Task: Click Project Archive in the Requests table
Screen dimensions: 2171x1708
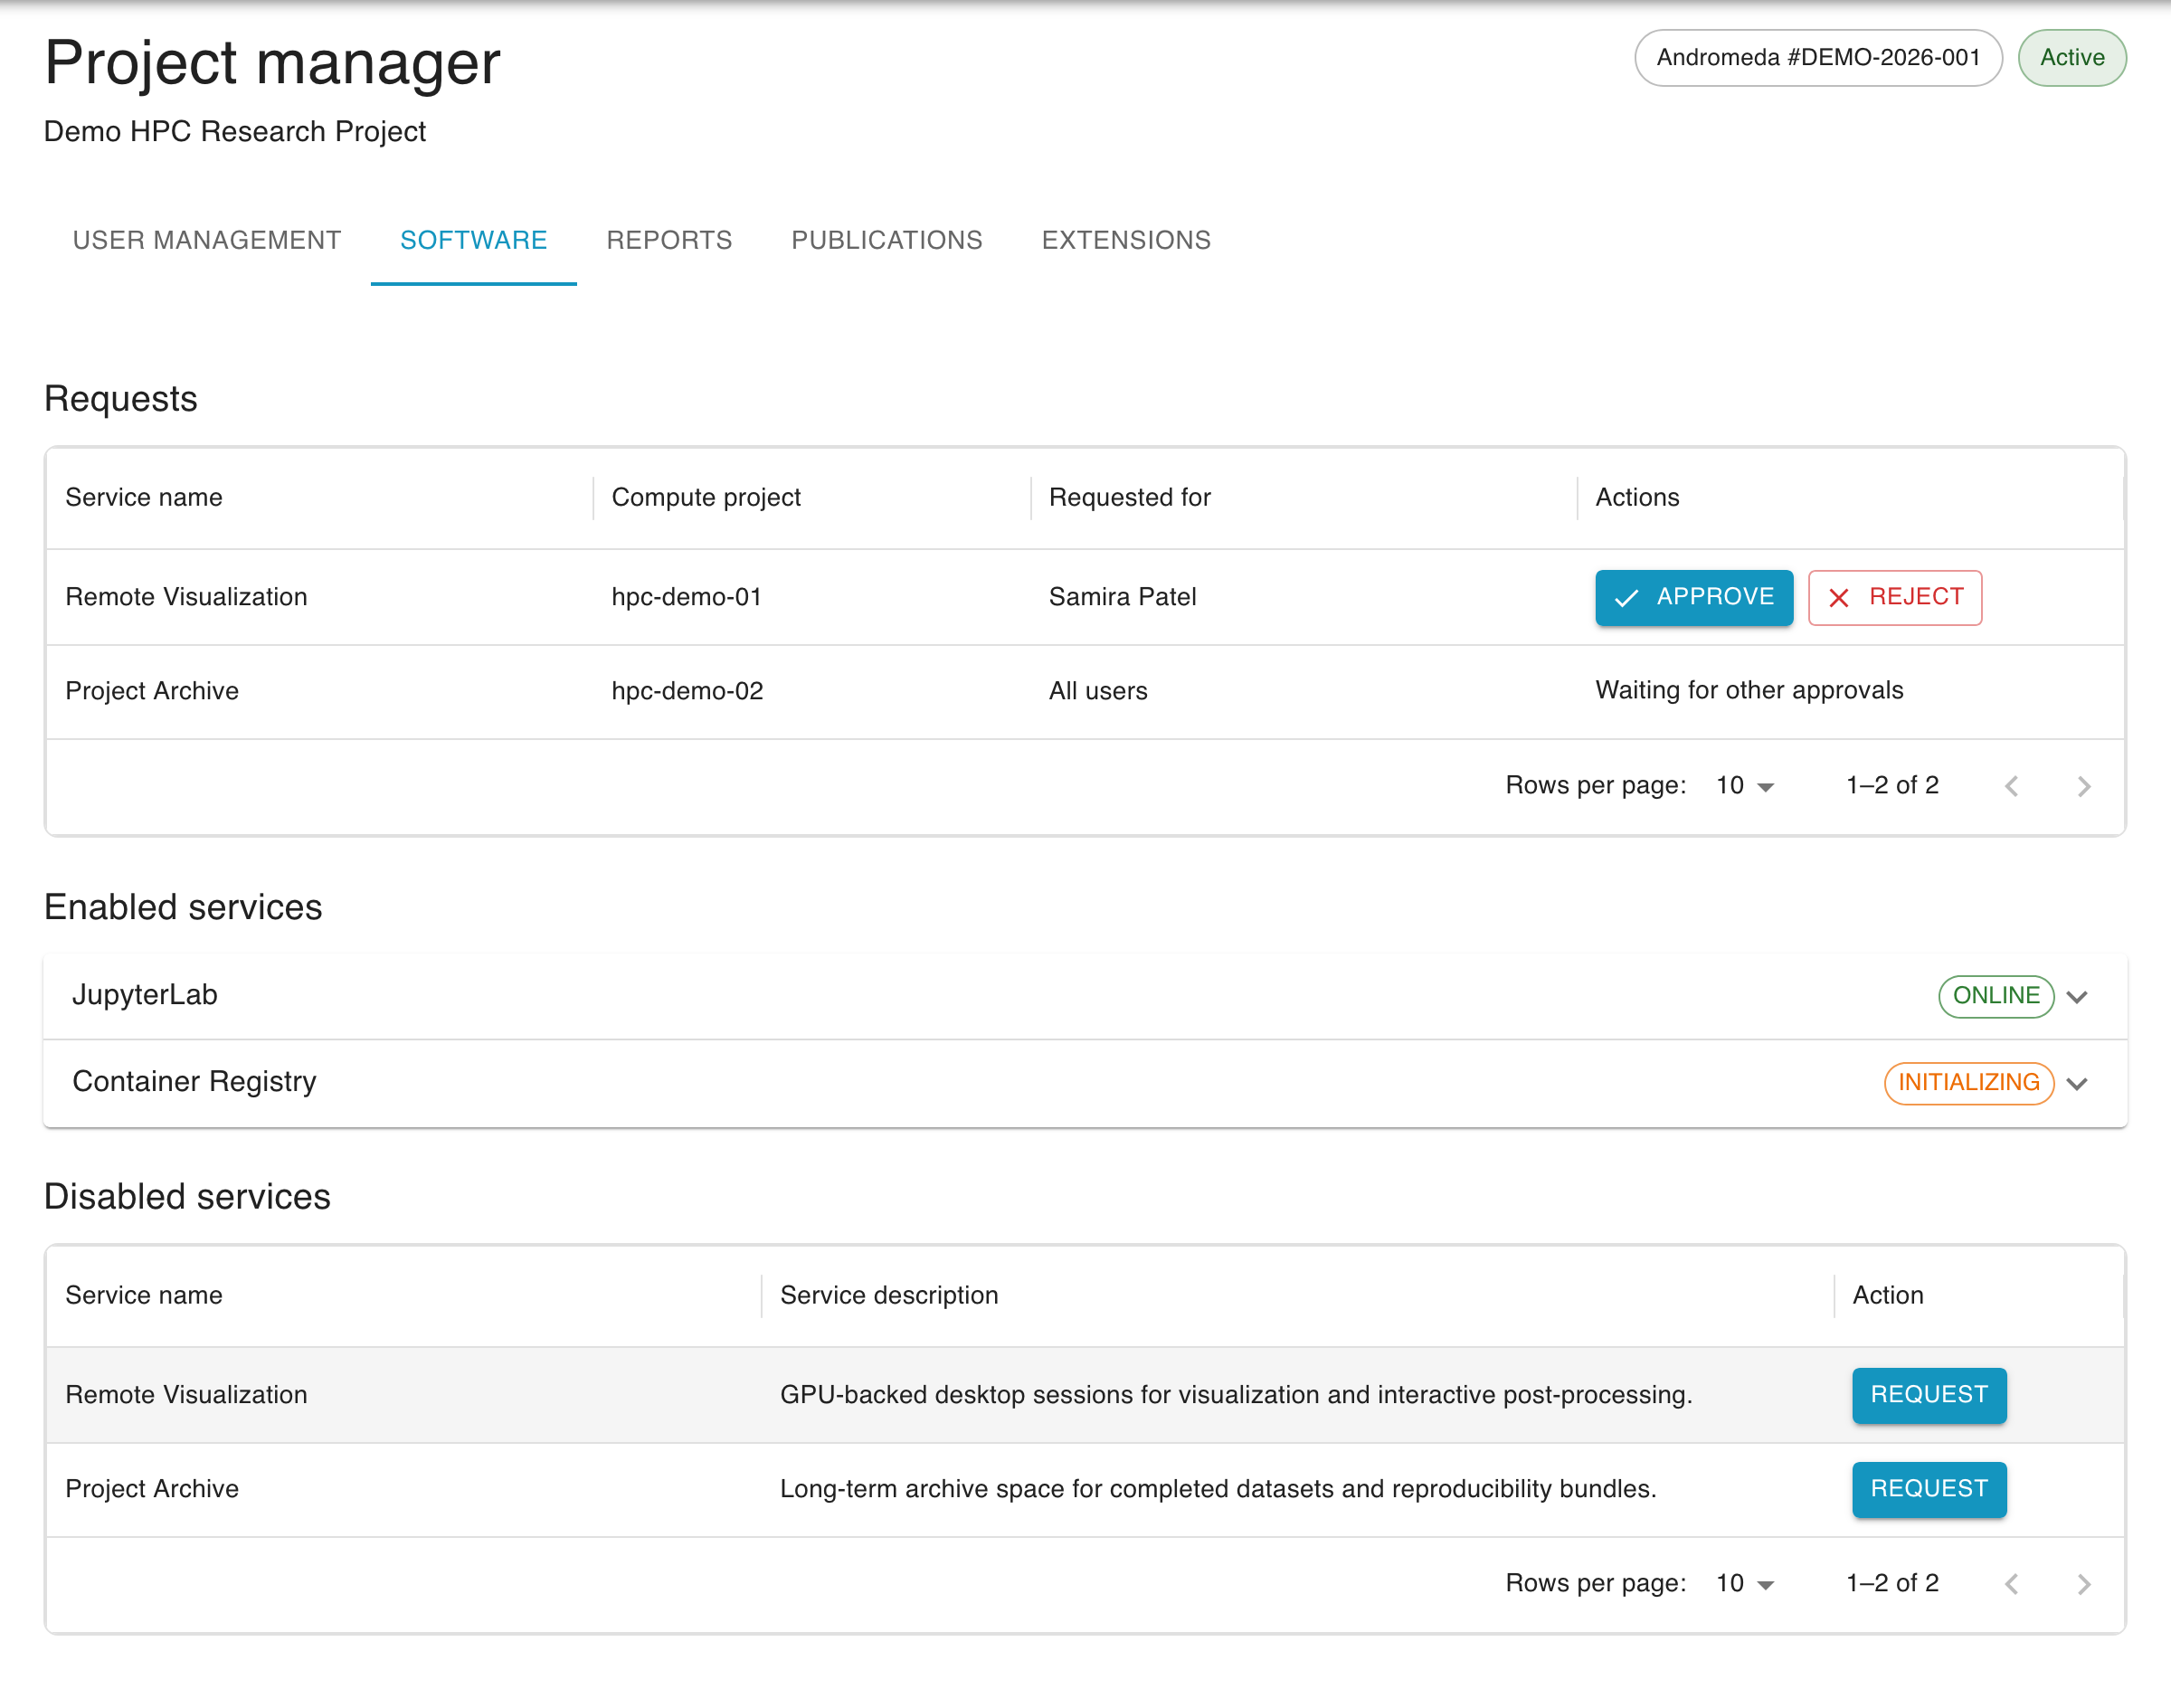Action: [152, 691]
